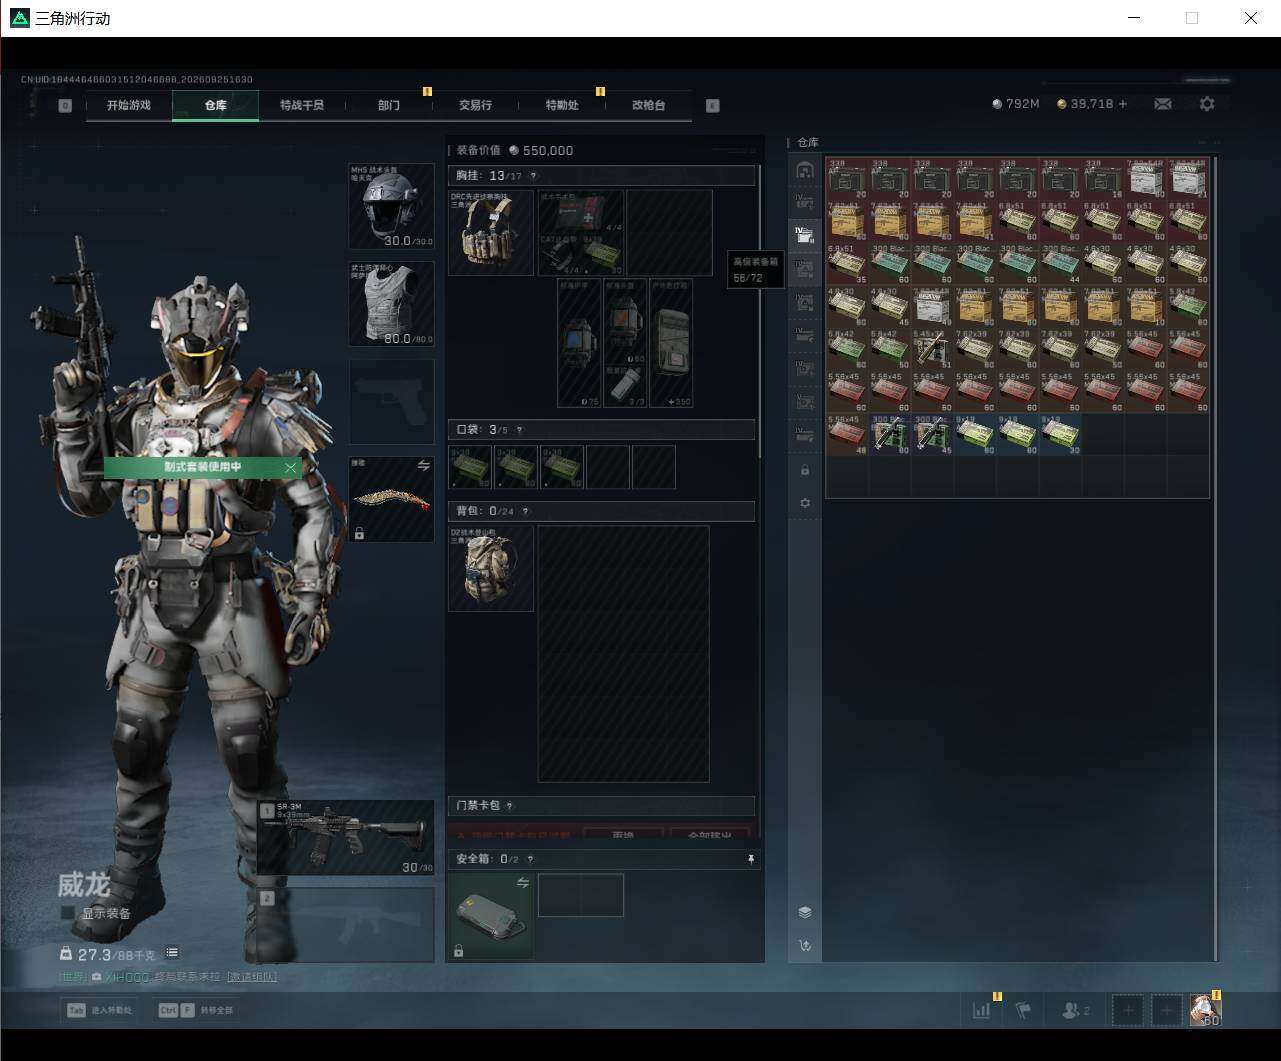Viewport: 1281px width, 1061px height.
Task: Switch to the 开始游戏 tab
Action: click(x=129, y=105)
